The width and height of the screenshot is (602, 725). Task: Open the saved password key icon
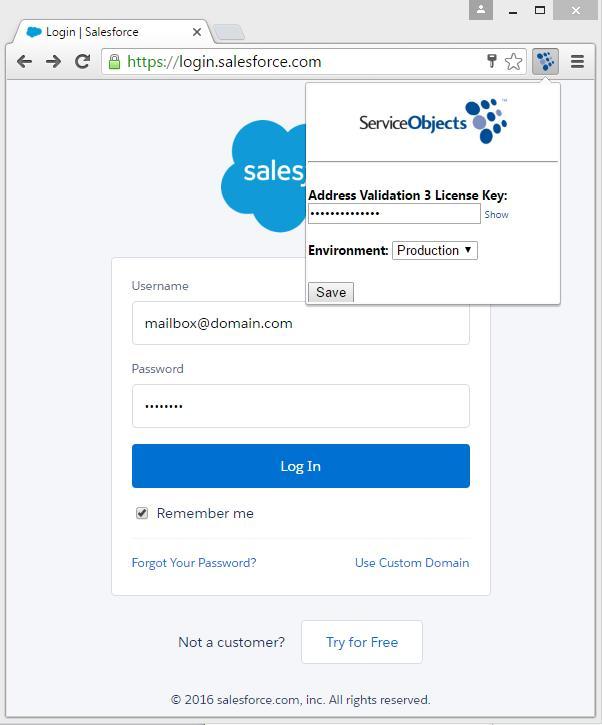point(492,61)
